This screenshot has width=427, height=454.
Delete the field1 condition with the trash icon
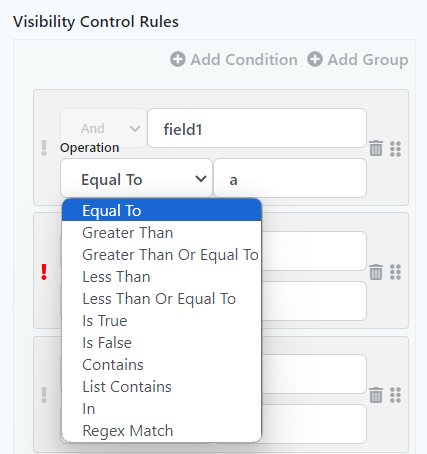(376, 148)
